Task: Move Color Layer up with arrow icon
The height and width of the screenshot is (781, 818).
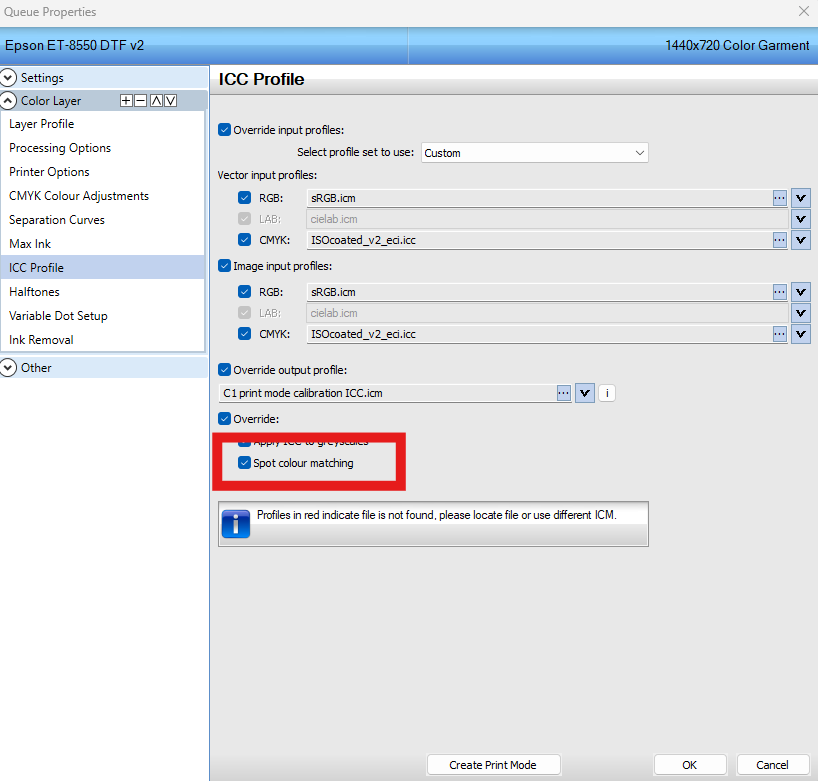Action: [156, 101]
